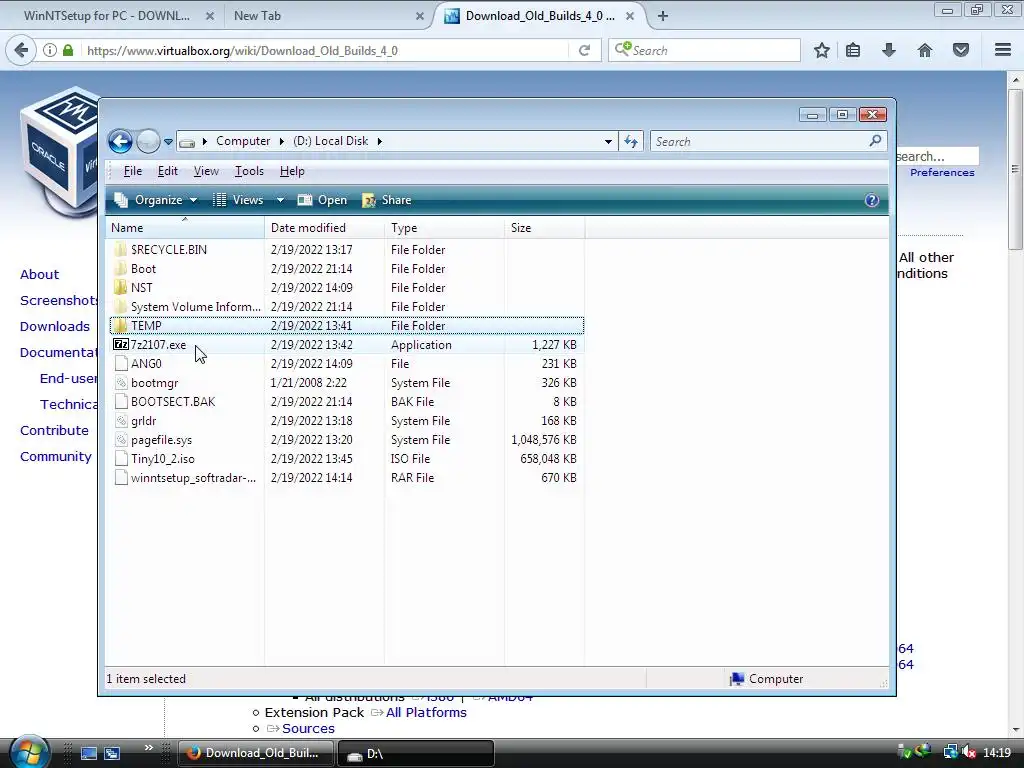Click the Windows Start orb
This screenshot has width=1024, height=768.
[x=28, y=752]
